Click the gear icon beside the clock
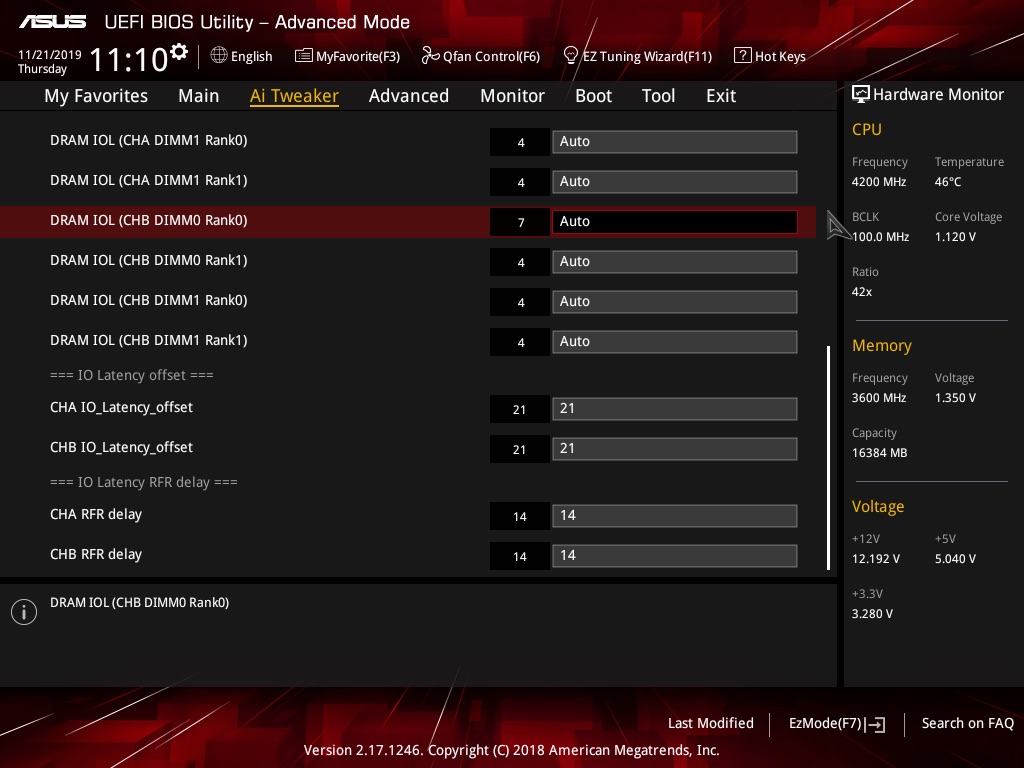This screenshot has height=768, width=1024. pos(179,52)
